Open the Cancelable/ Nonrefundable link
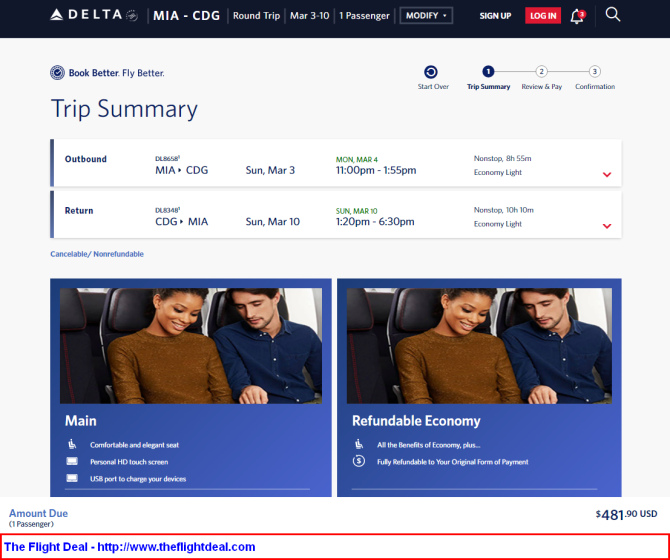The image size is (670, 560). click(x=97, y=254)
